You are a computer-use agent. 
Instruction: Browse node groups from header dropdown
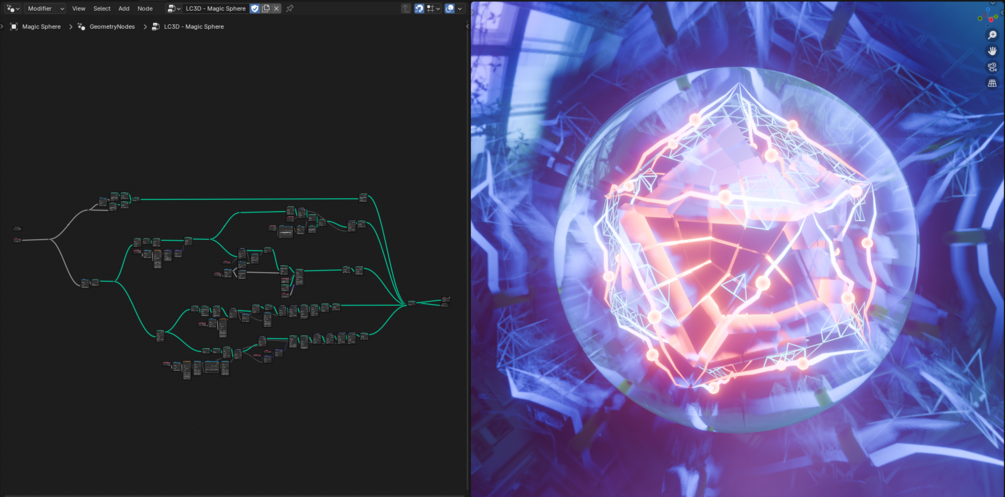pyautogui.click(x=174, y=8)
